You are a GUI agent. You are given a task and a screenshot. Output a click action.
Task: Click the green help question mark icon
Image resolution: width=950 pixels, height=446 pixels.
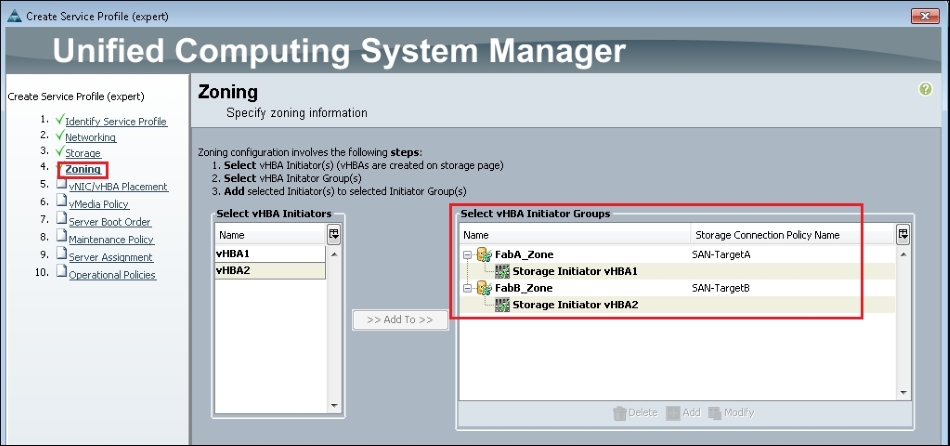pyautogui.click(x=925, y=90)
